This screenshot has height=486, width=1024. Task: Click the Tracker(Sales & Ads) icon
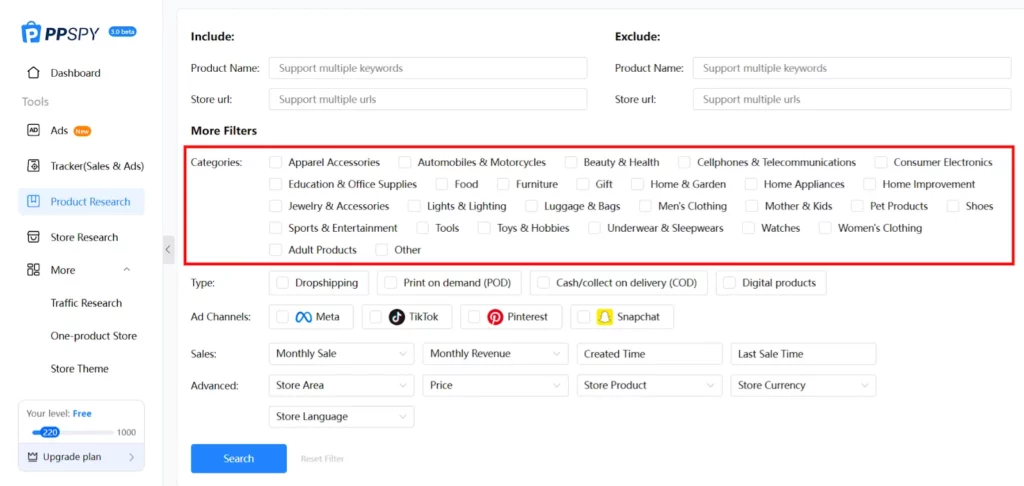pos(33,166)
